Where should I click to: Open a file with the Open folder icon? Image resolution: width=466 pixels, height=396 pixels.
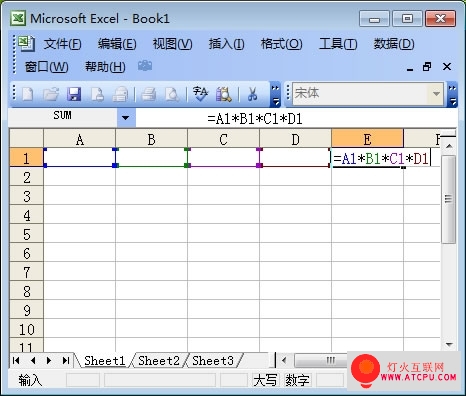tap(51, 94)
